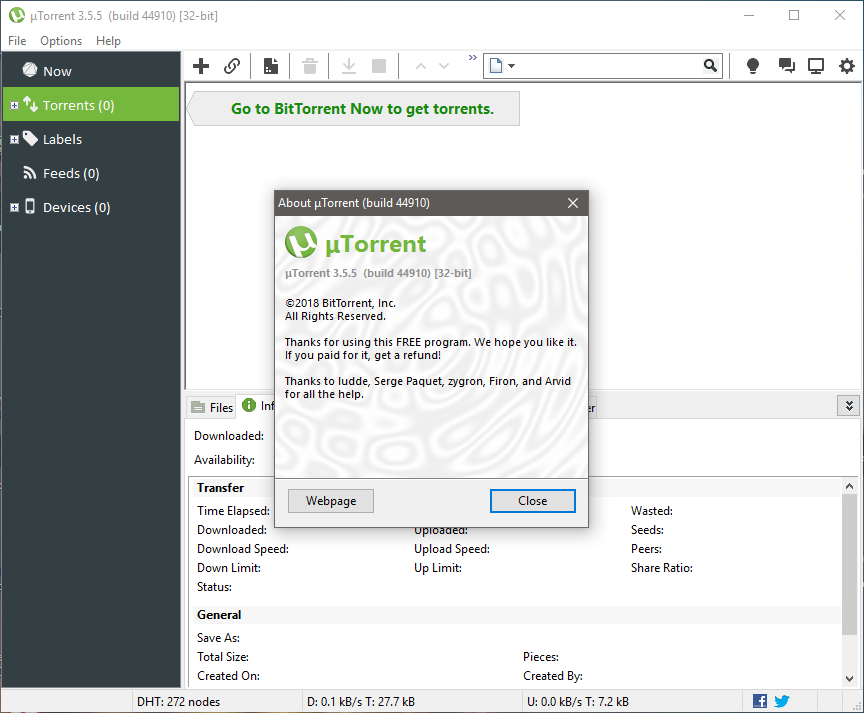Image resolution: width=864 pixels, height=713 pixels.
Task: Click the chat bubbles icon
Action: pos(786,66)
